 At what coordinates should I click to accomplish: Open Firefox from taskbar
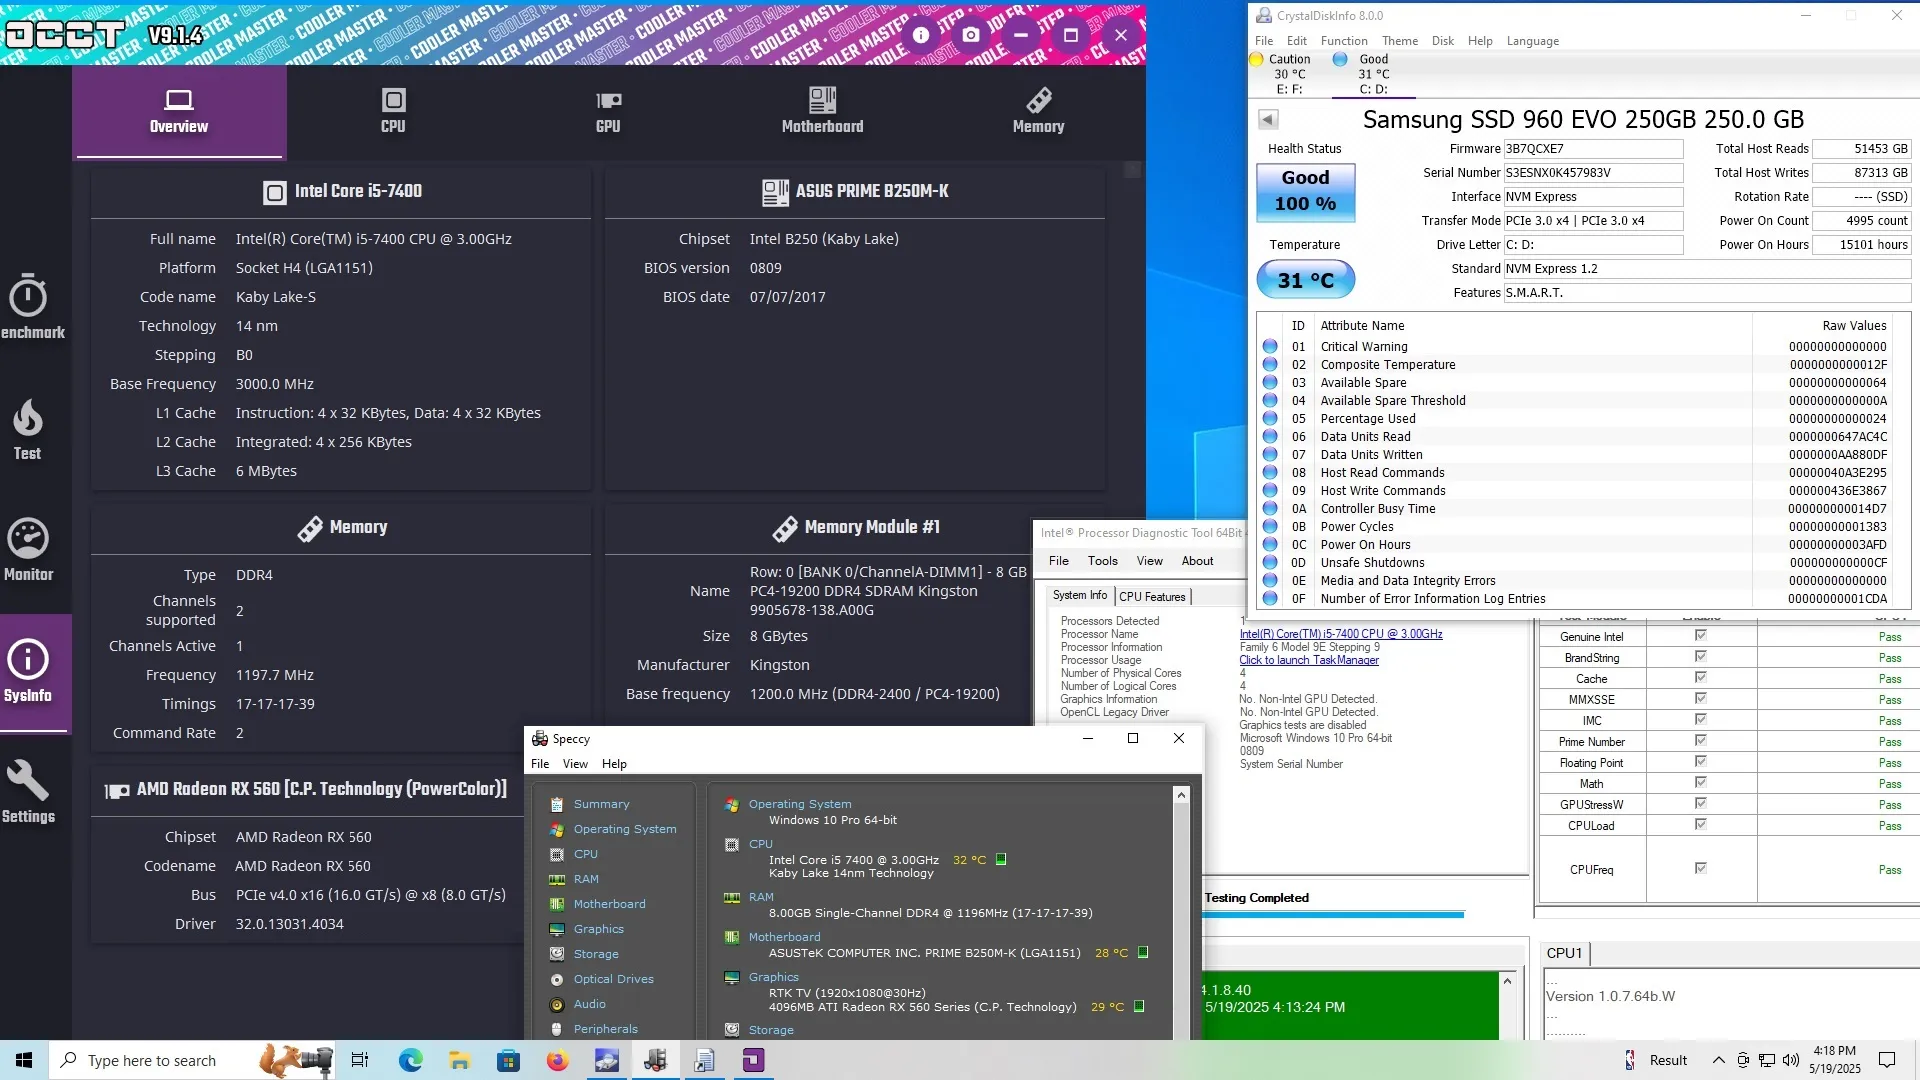557,1060
